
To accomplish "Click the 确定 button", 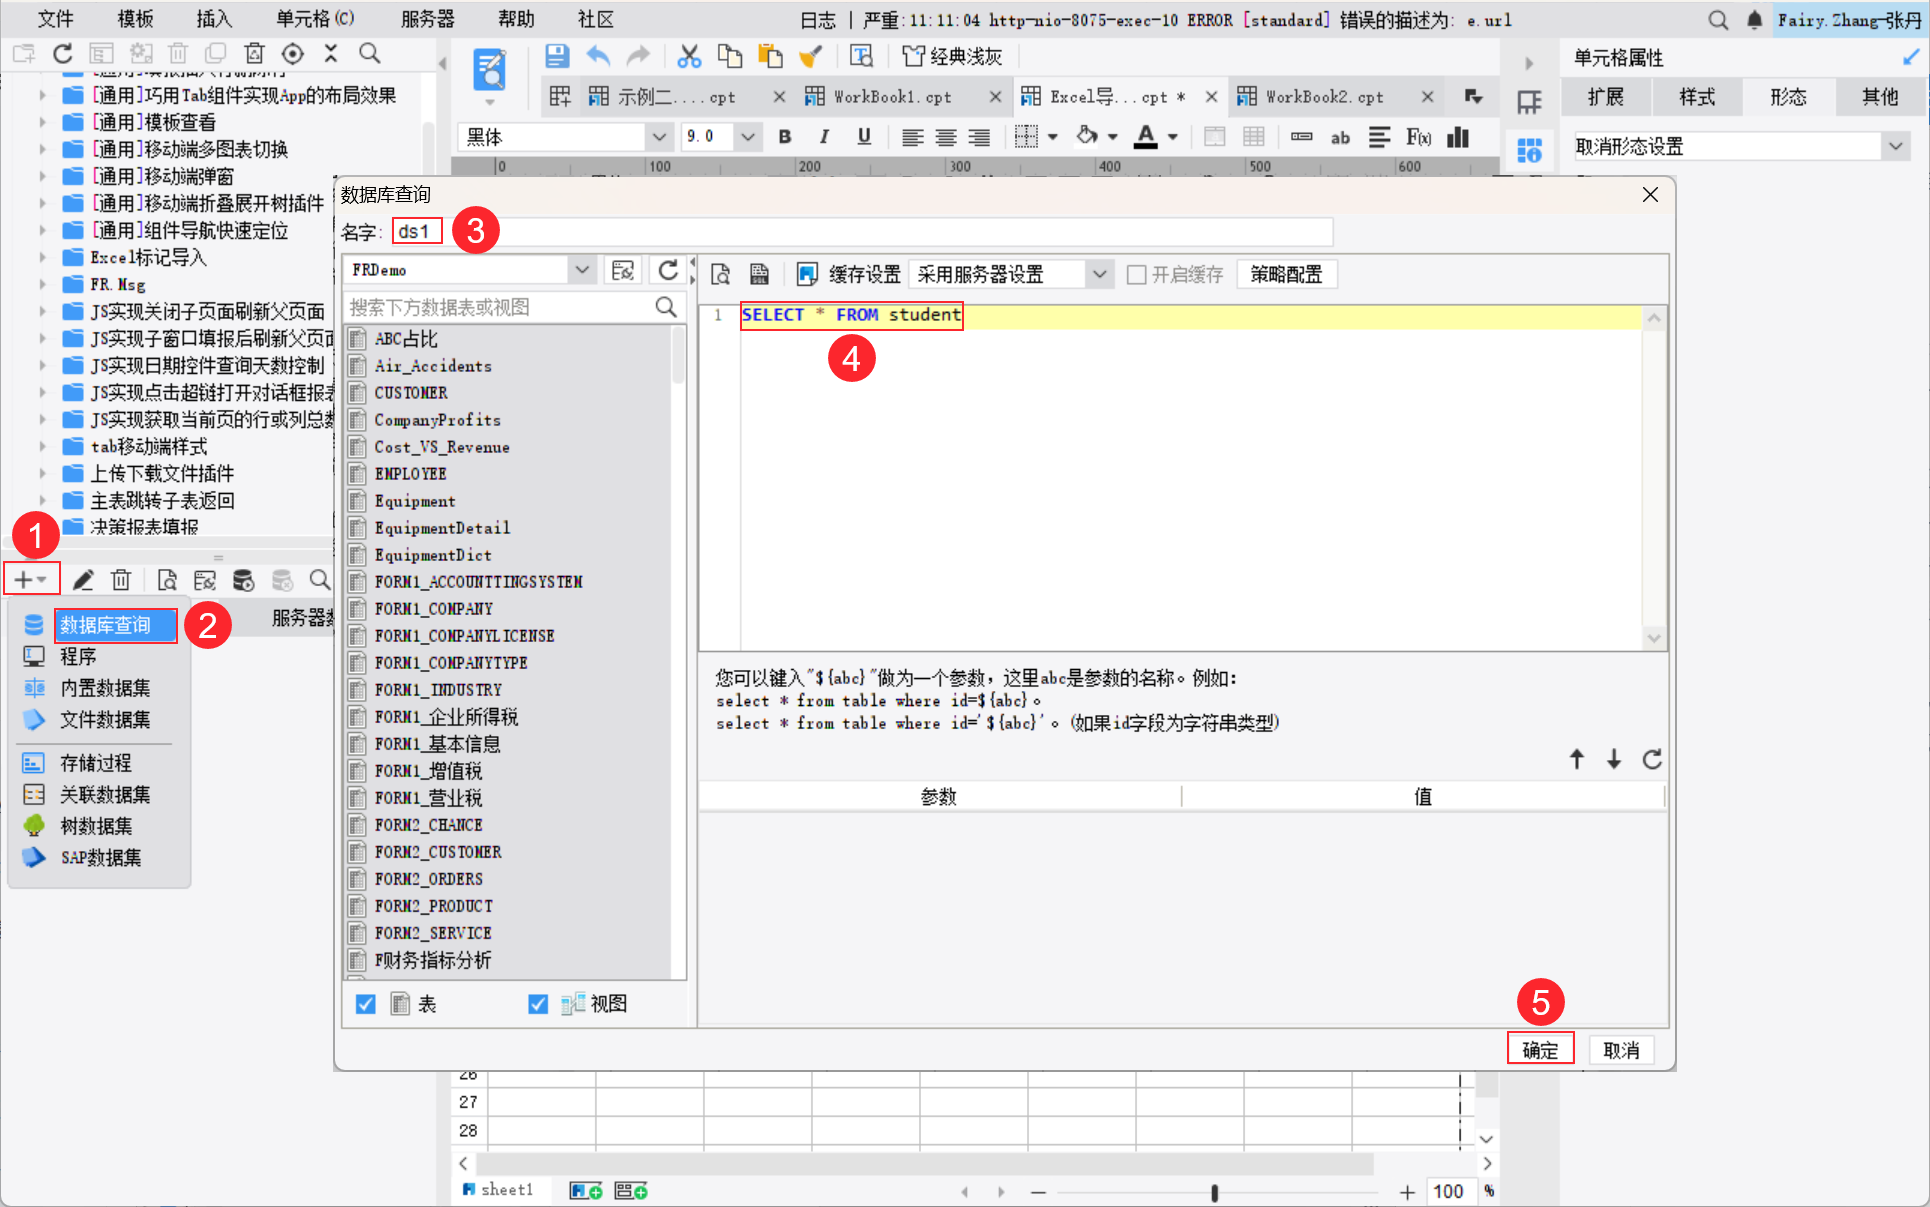I will click(x=1540, y=1050).
